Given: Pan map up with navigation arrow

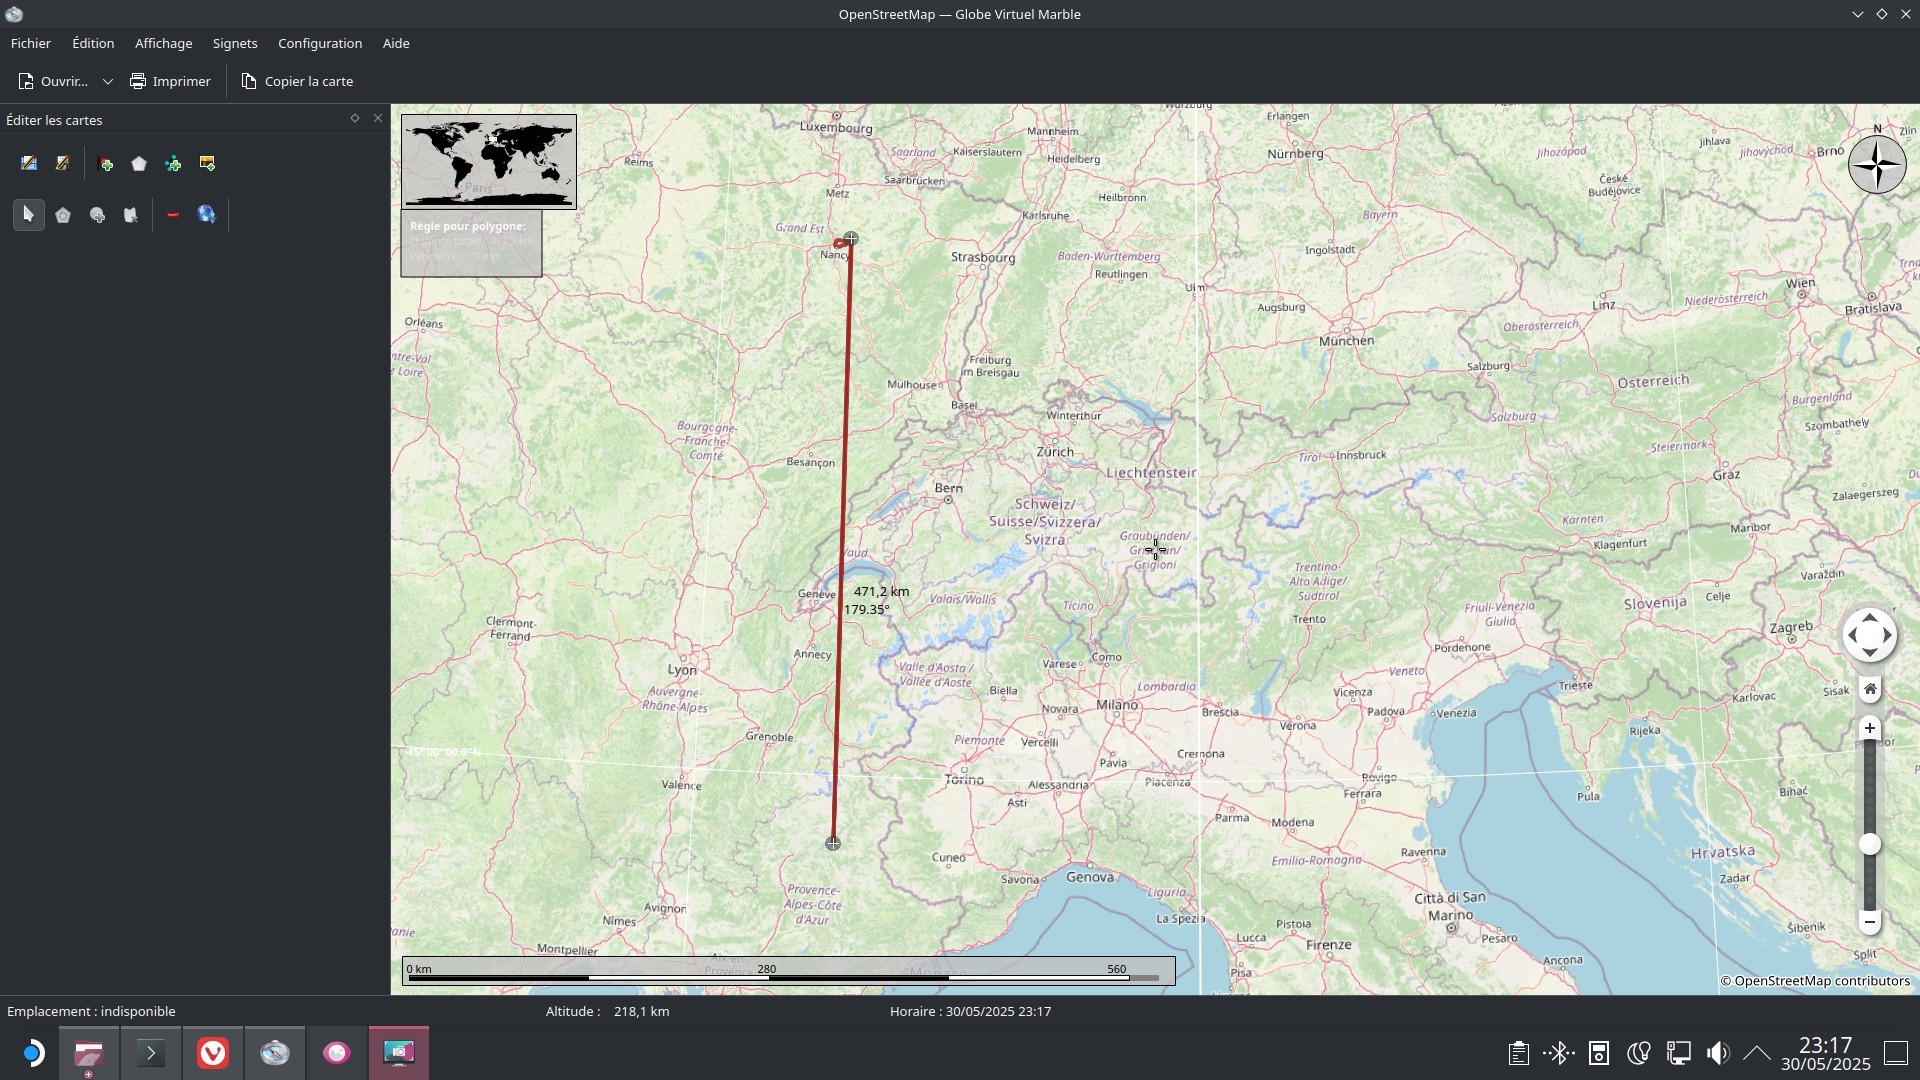Looking at the screenshot, I should (1870, 618).
